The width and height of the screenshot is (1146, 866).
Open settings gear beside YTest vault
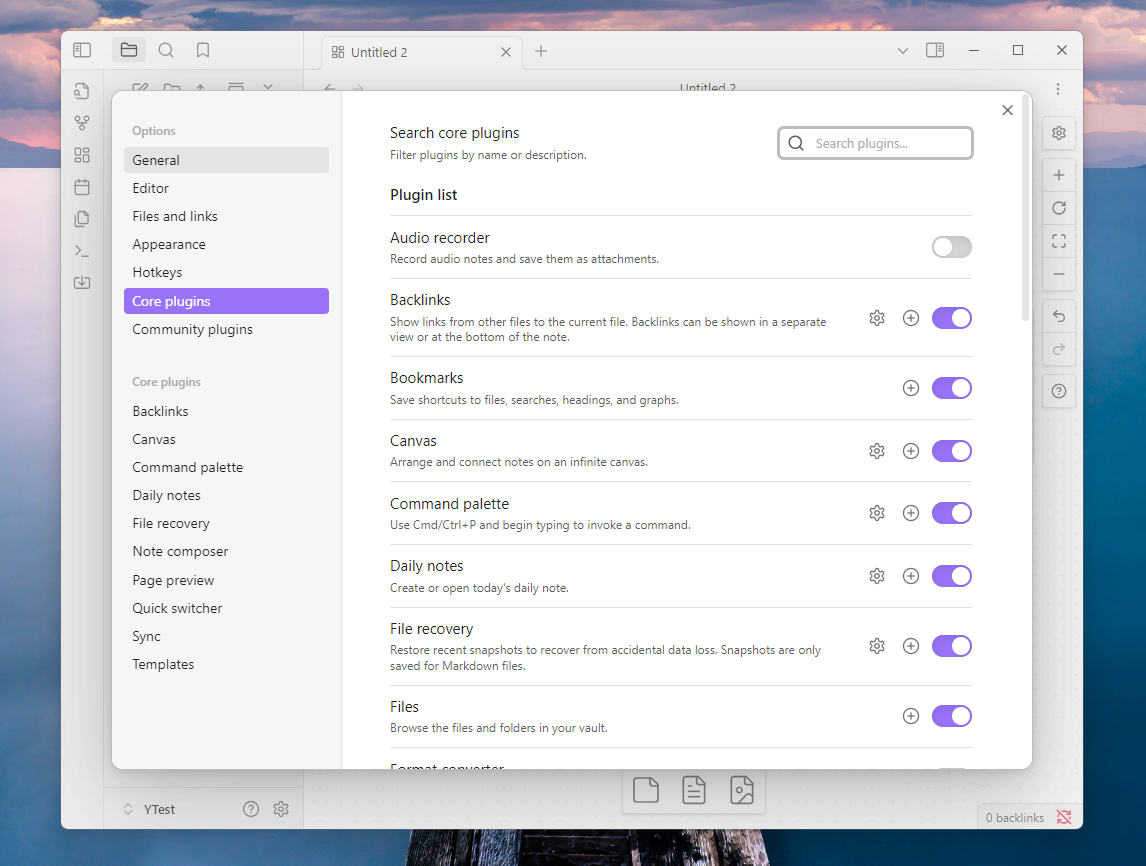281,809
